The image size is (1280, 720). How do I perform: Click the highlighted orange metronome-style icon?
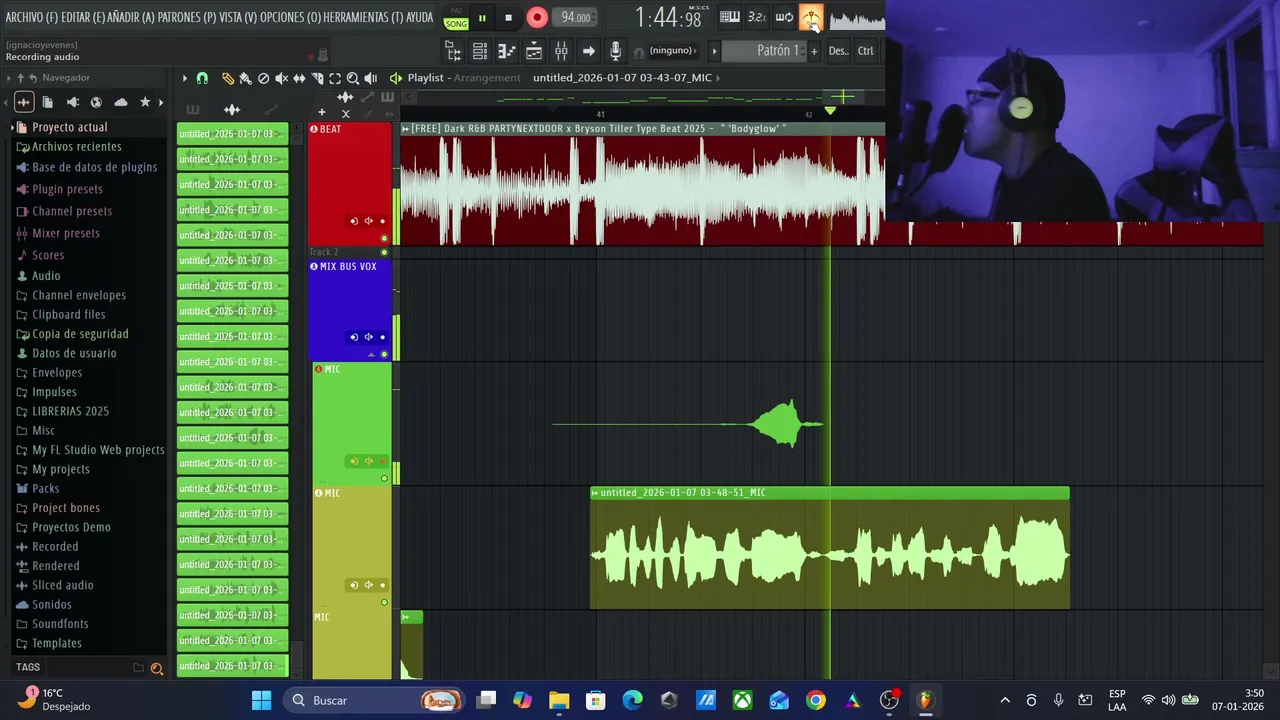[811, 17]
